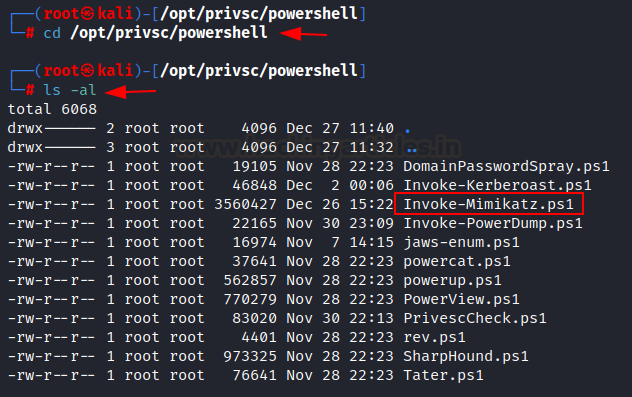Click the Kali skull icon in first prompt
Image resolution: width=632 pixels, height=397 pixels.
(x=87, y=14)
